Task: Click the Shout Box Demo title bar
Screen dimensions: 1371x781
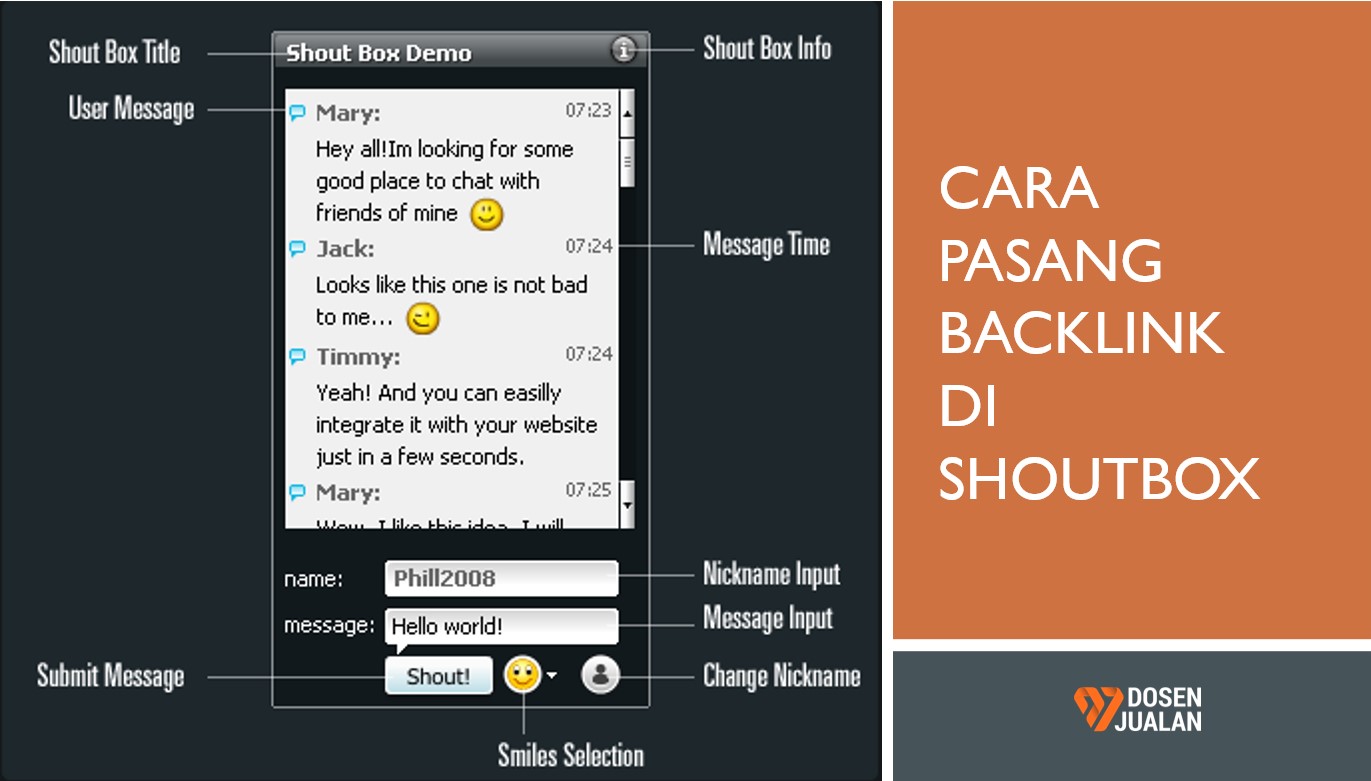Action: 440,52
